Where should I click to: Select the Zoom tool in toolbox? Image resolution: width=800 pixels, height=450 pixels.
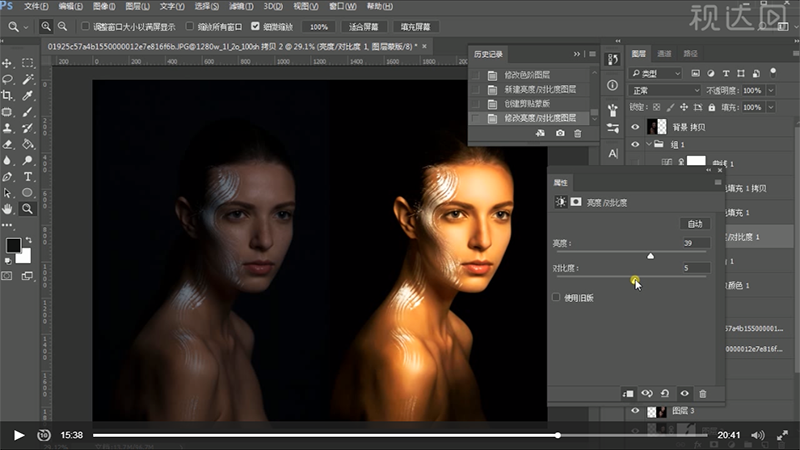(28, 209)
